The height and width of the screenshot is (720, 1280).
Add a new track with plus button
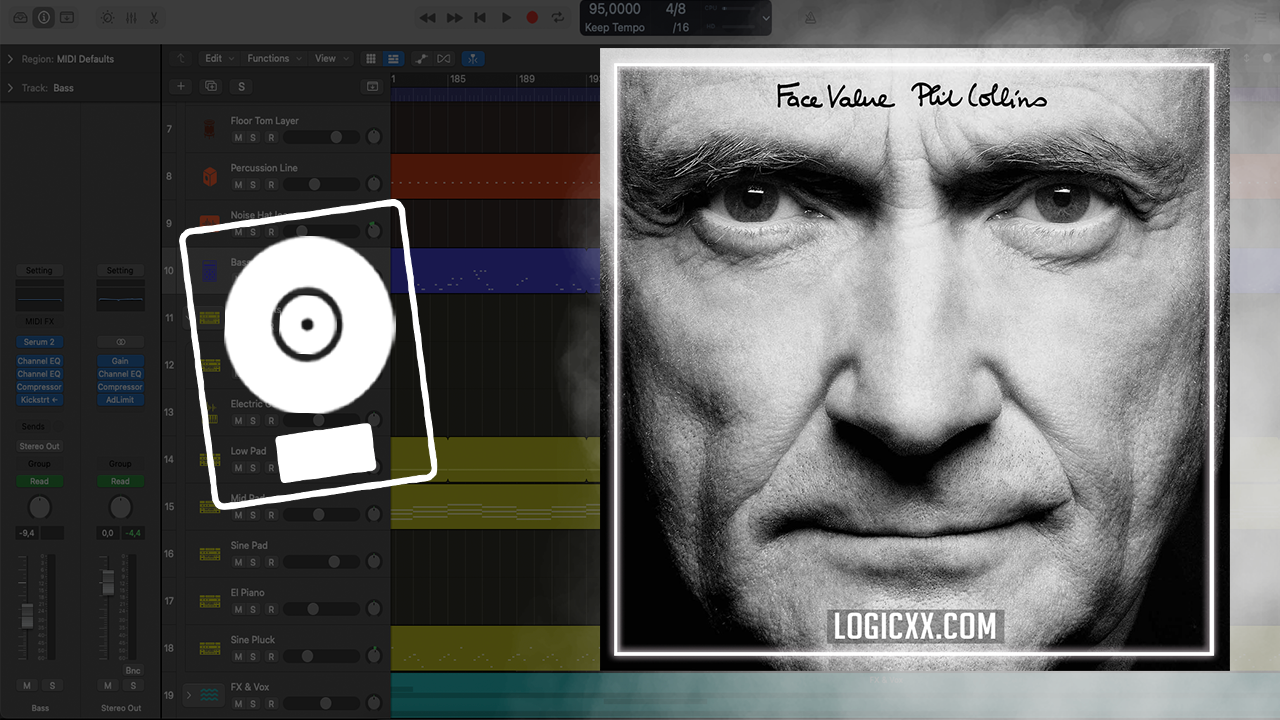pyautogui.click(x=181, y=87)
